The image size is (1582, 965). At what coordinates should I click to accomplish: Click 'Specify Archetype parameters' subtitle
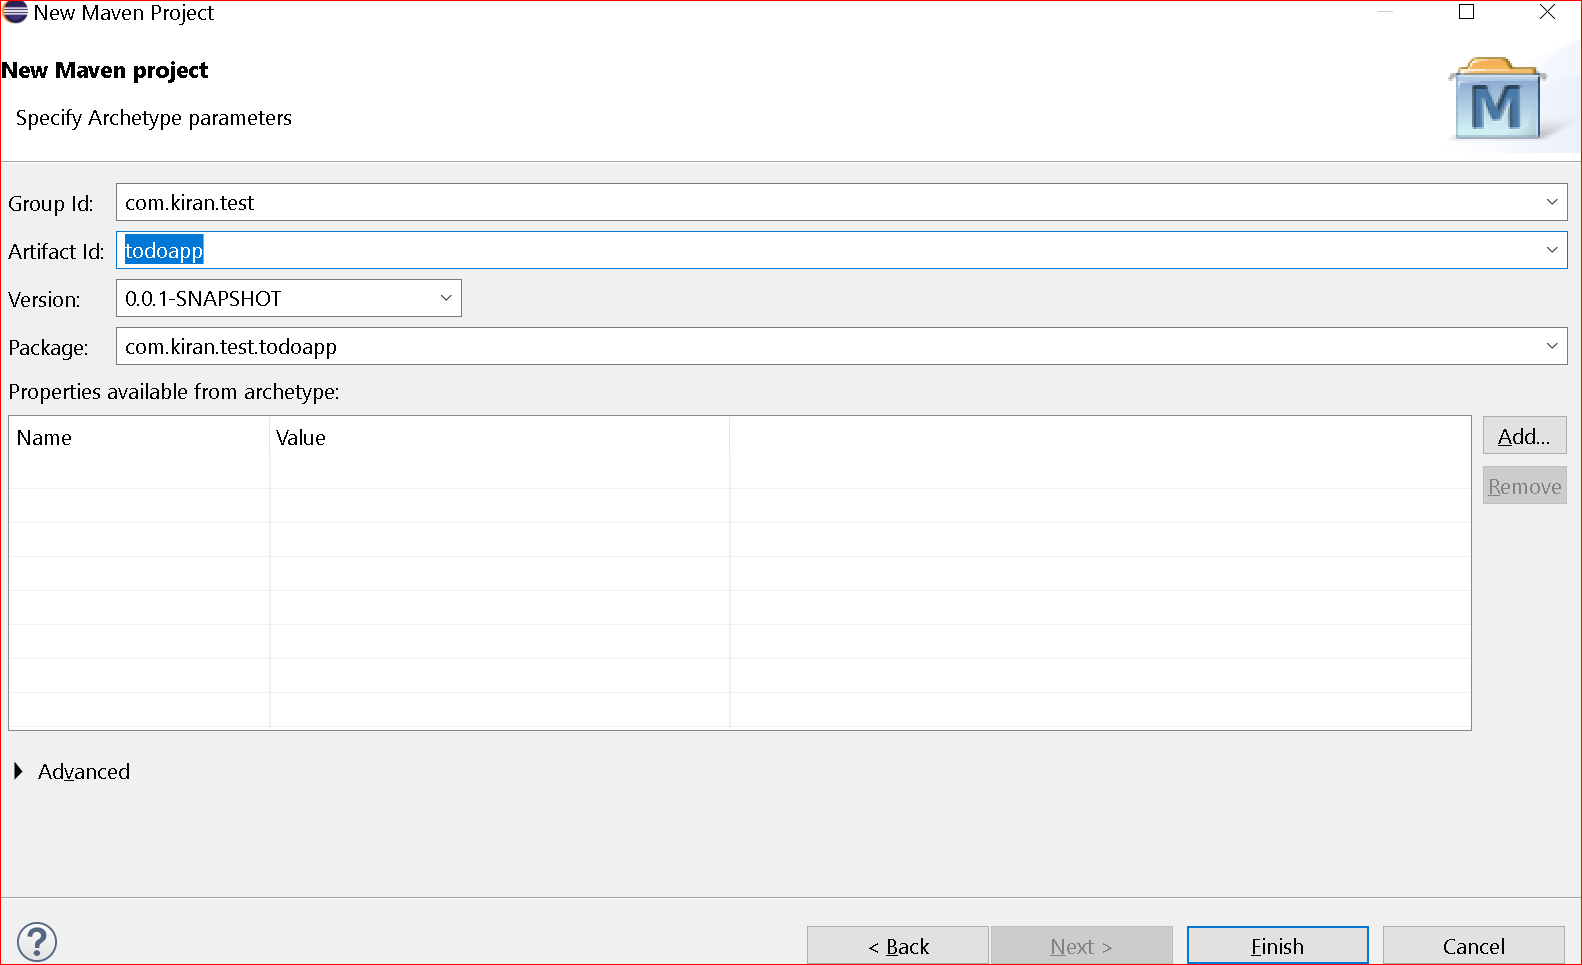[154, 118]
